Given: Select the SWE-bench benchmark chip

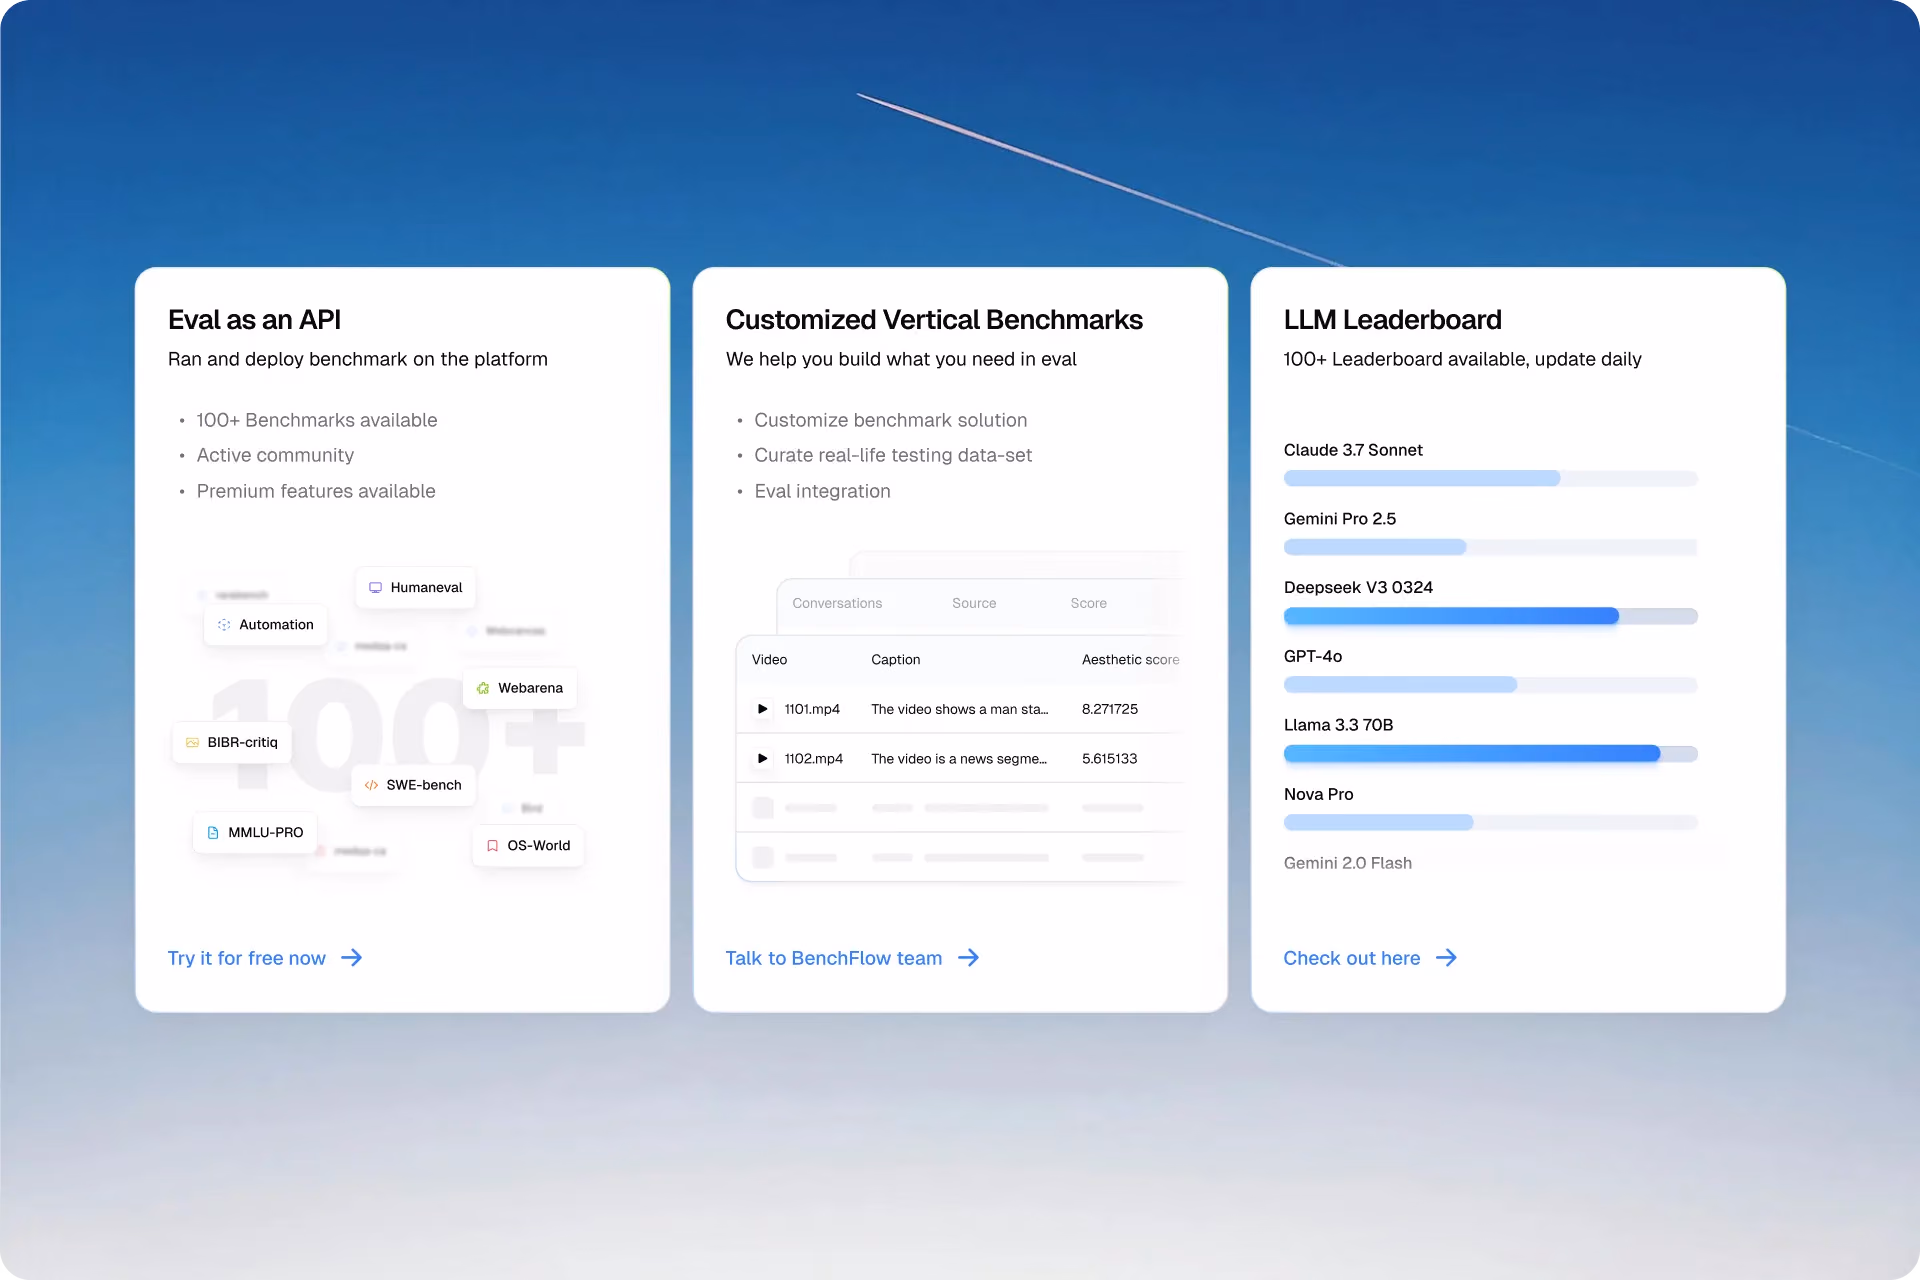Looking at the screenshot, I should pos(414,785).
